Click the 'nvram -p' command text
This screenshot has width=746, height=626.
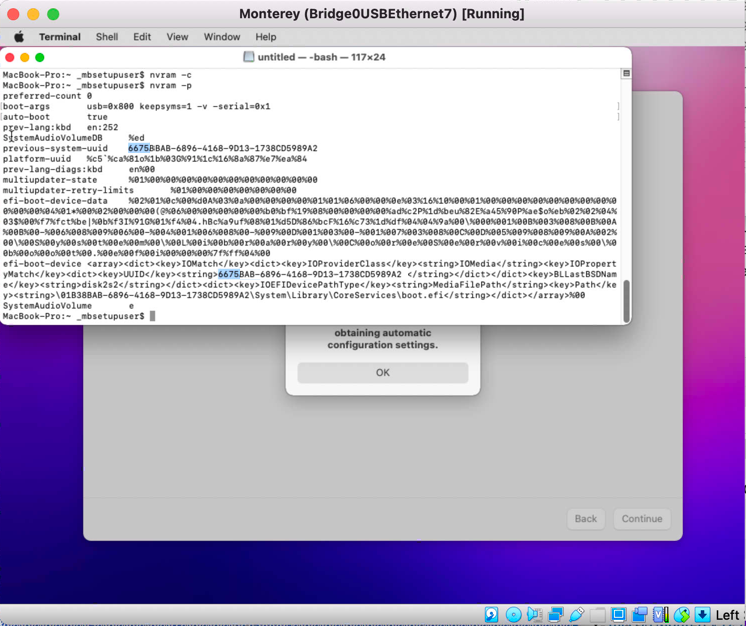point(170,86)
